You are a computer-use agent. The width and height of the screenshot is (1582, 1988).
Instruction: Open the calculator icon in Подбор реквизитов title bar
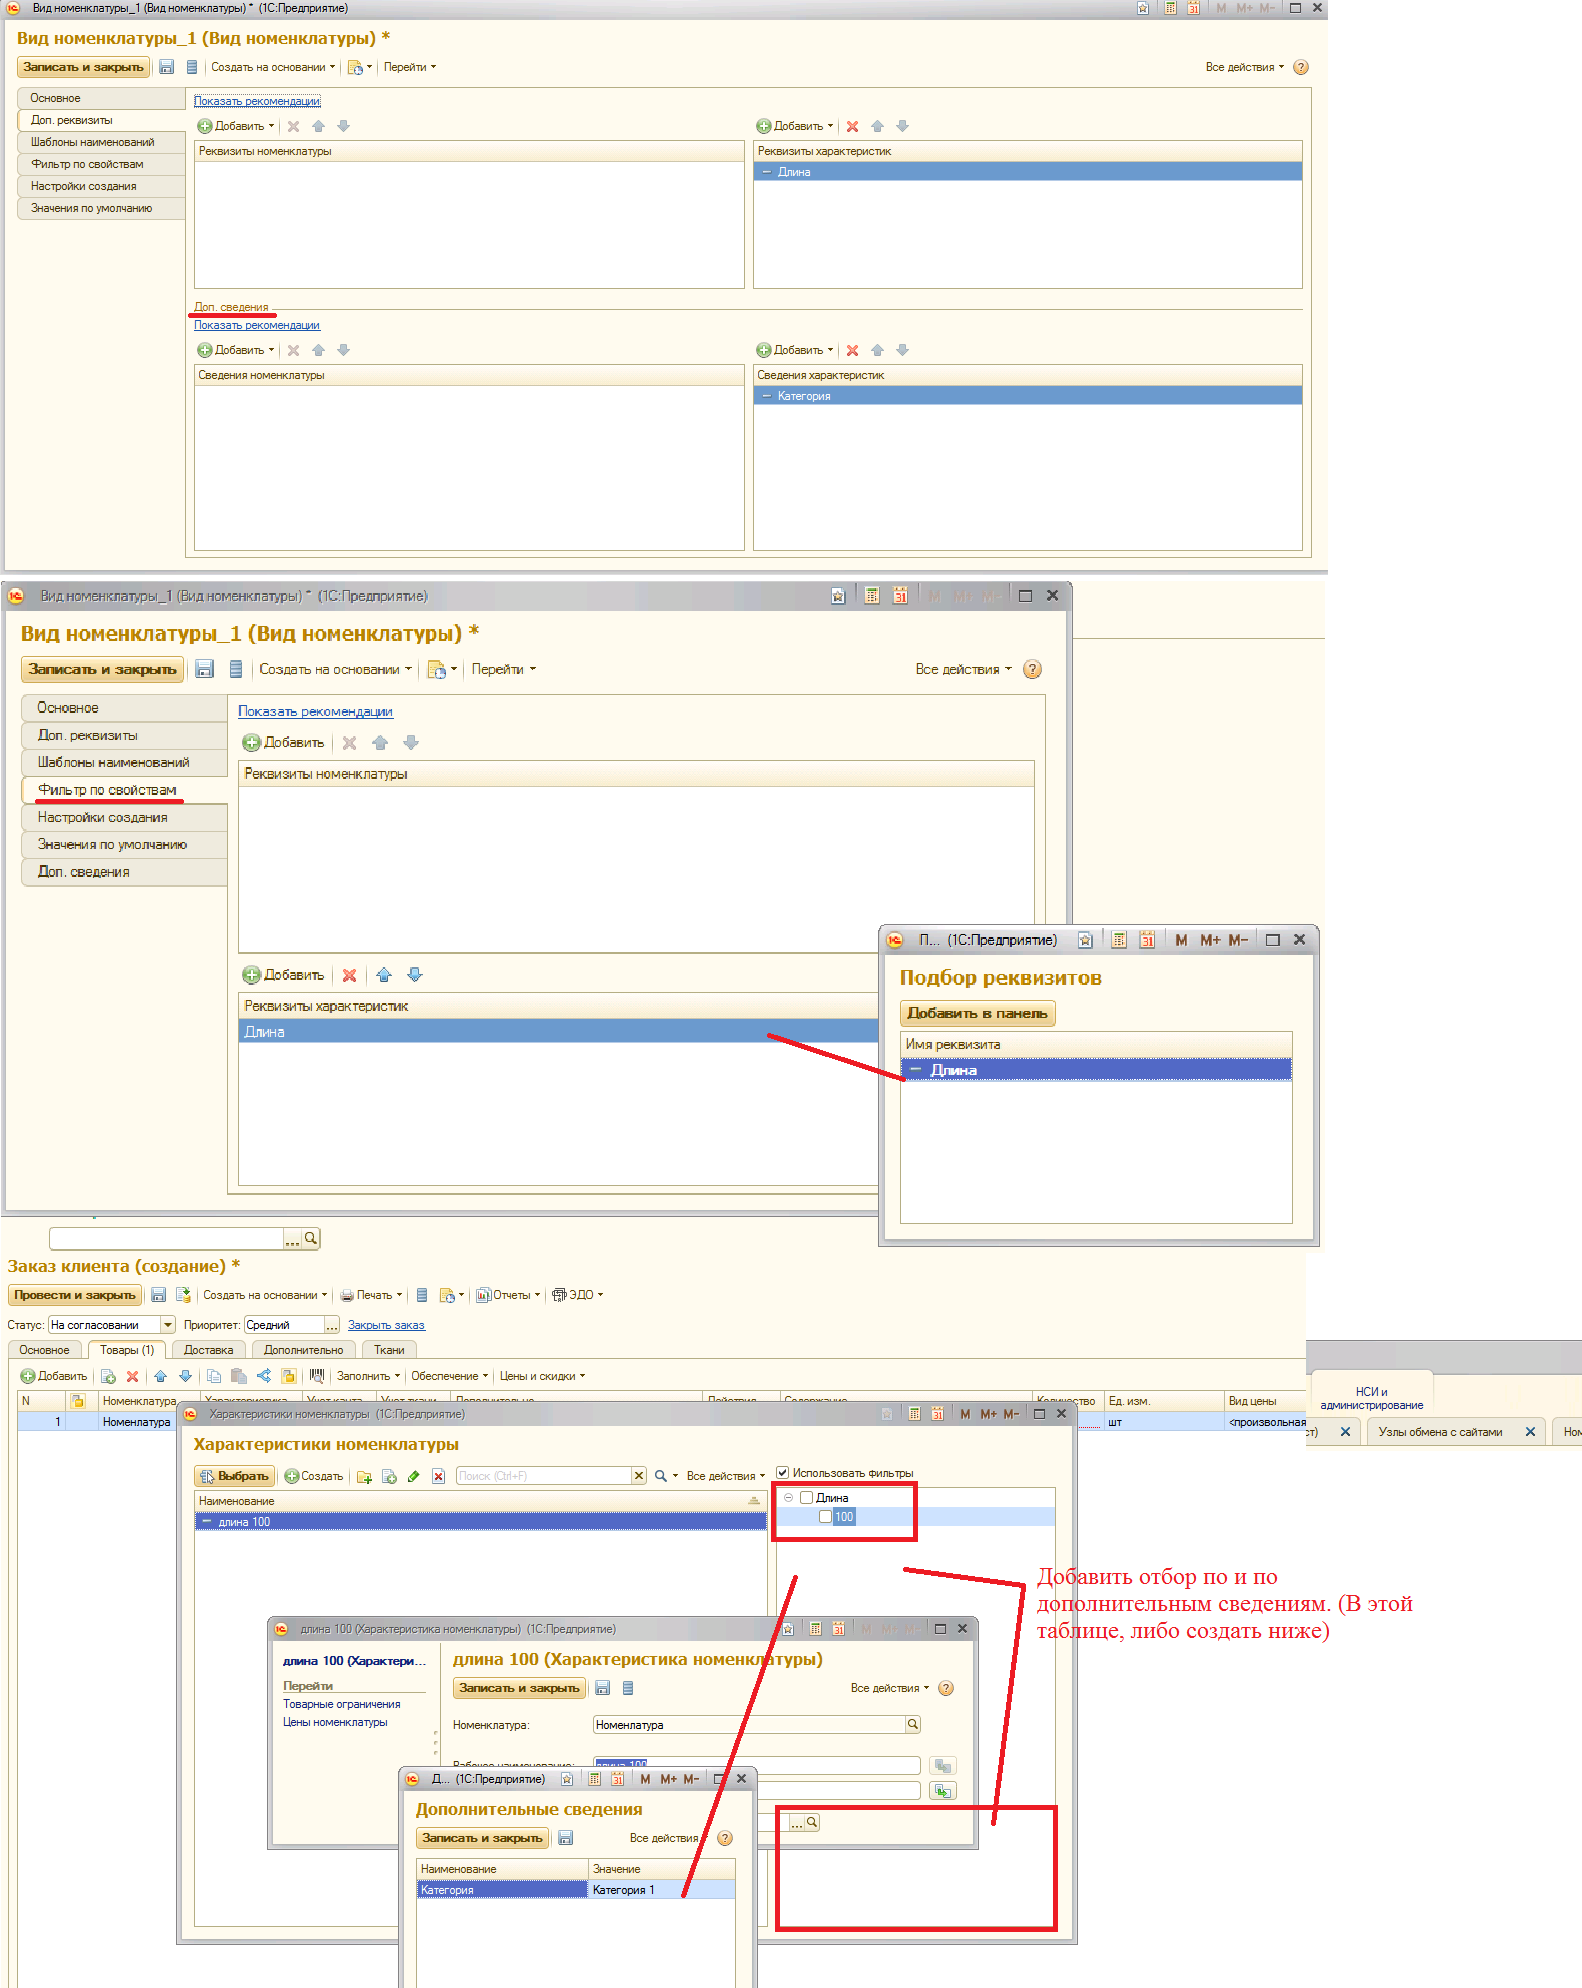1119,940
